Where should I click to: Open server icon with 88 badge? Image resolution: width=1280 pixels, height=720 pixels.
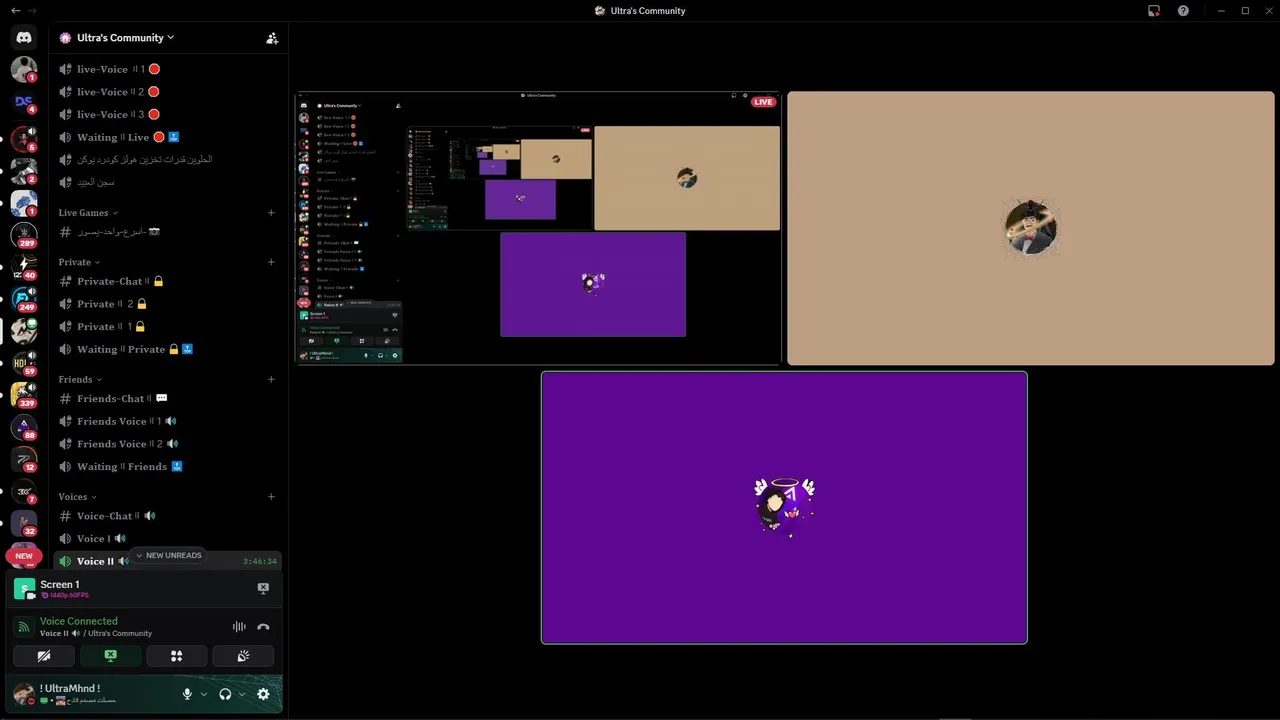click(x=24, y=427)
